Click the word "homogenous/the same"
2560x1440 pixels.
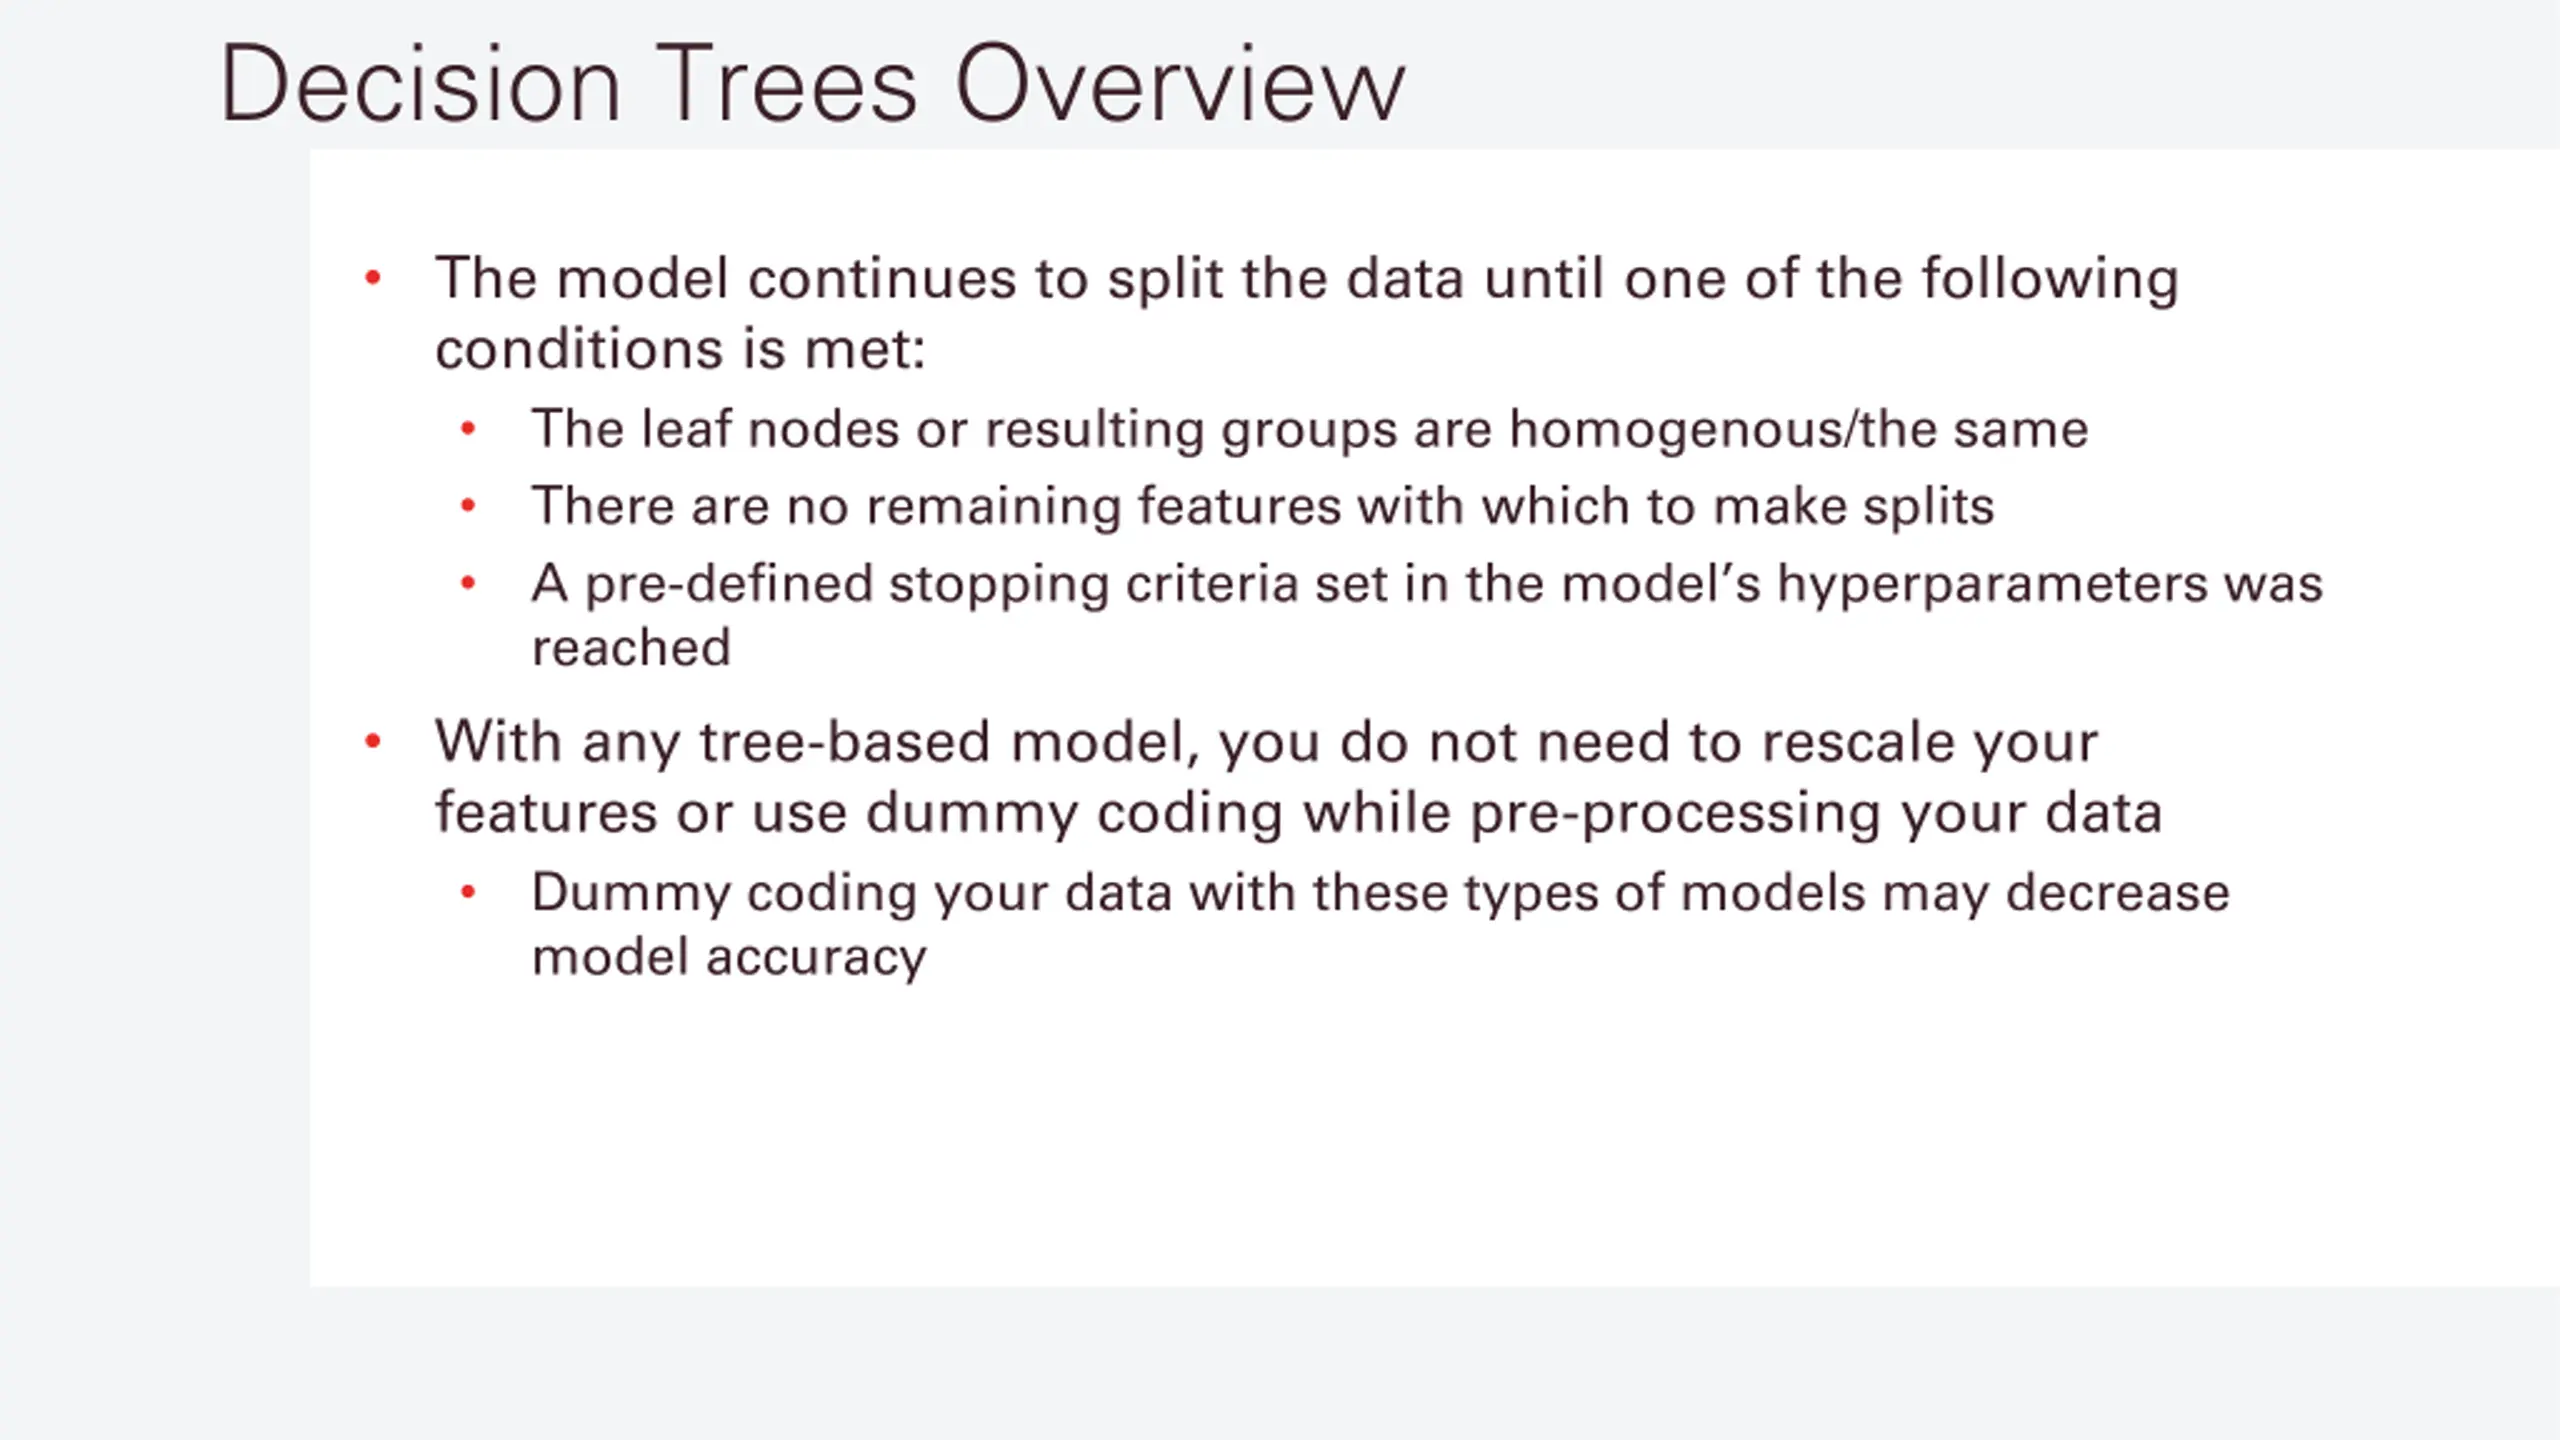click(x=1798, y=430)
